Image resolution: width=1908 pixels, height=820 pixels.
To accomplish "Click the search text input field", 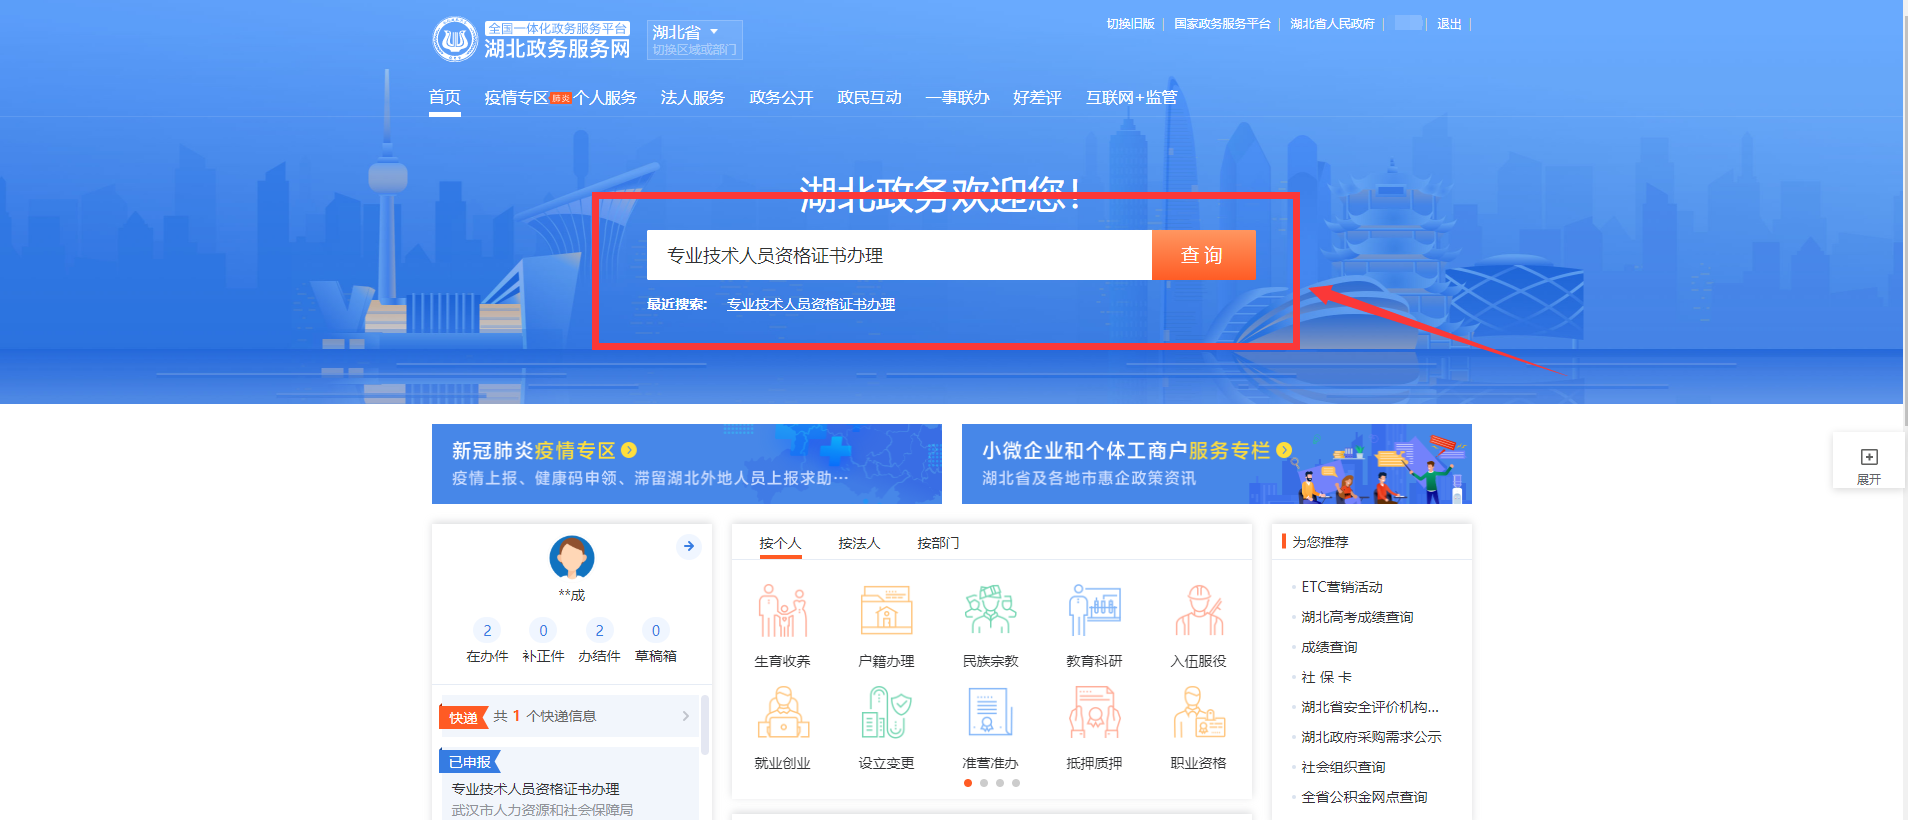I will [898, 256].
